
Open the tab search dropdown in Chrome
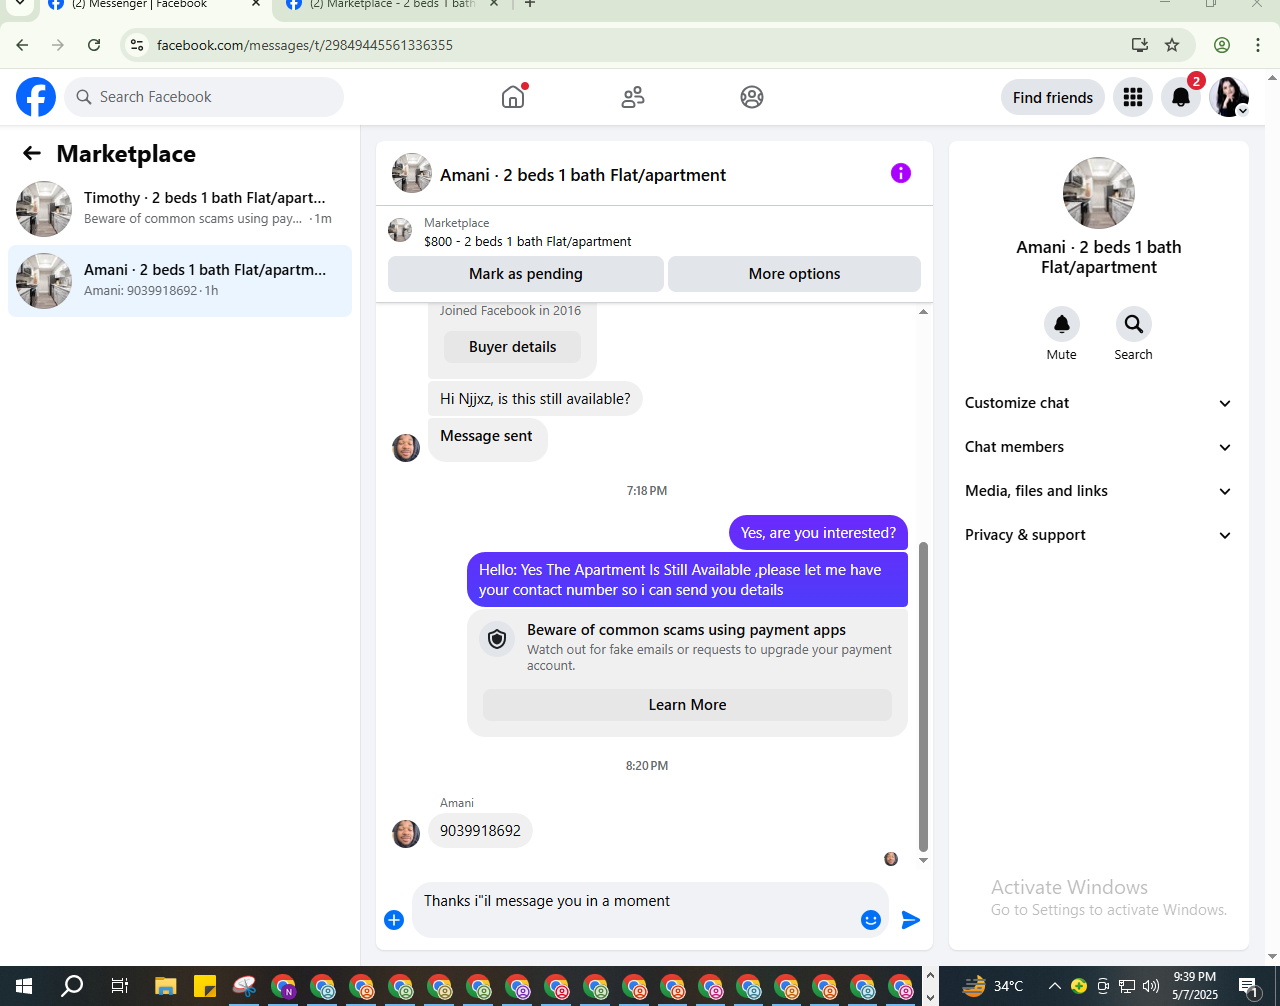[x=19, y=5]
